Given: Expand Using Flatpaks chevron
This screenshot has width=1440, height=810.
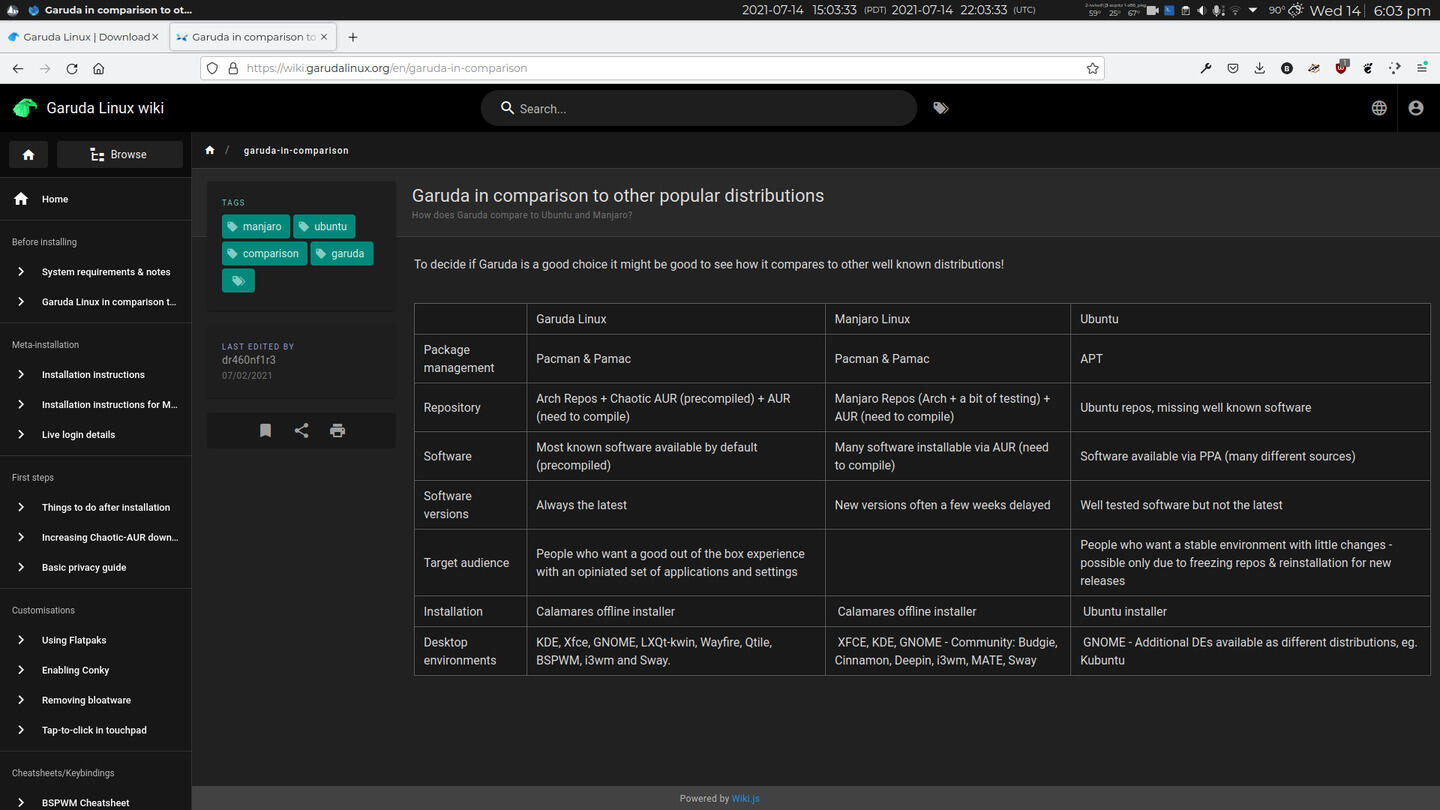Looking at the screenshot, I should (x=21, y=640).
